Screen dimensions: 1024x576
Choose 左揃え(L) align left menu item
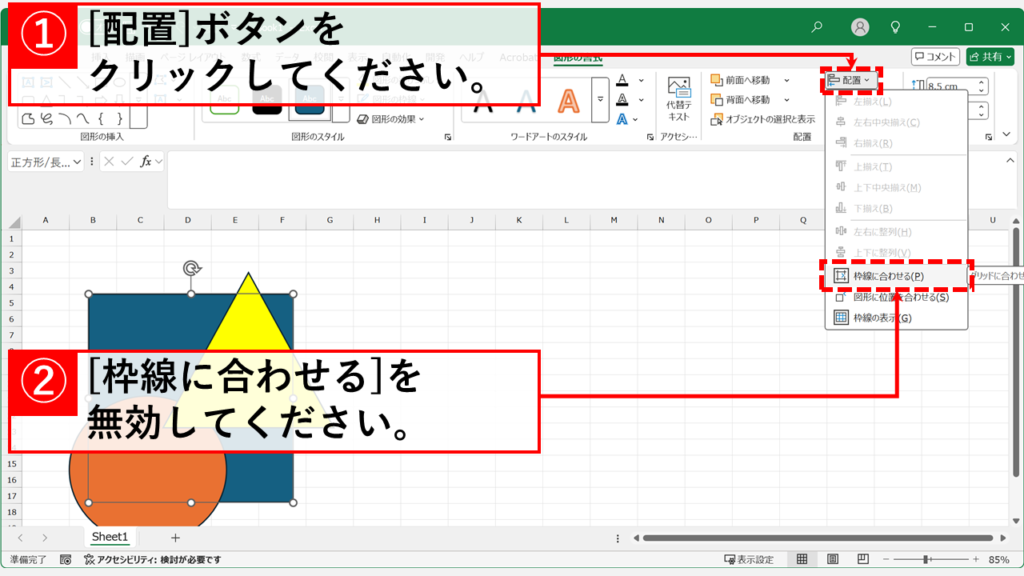click(x=896, y=102)
